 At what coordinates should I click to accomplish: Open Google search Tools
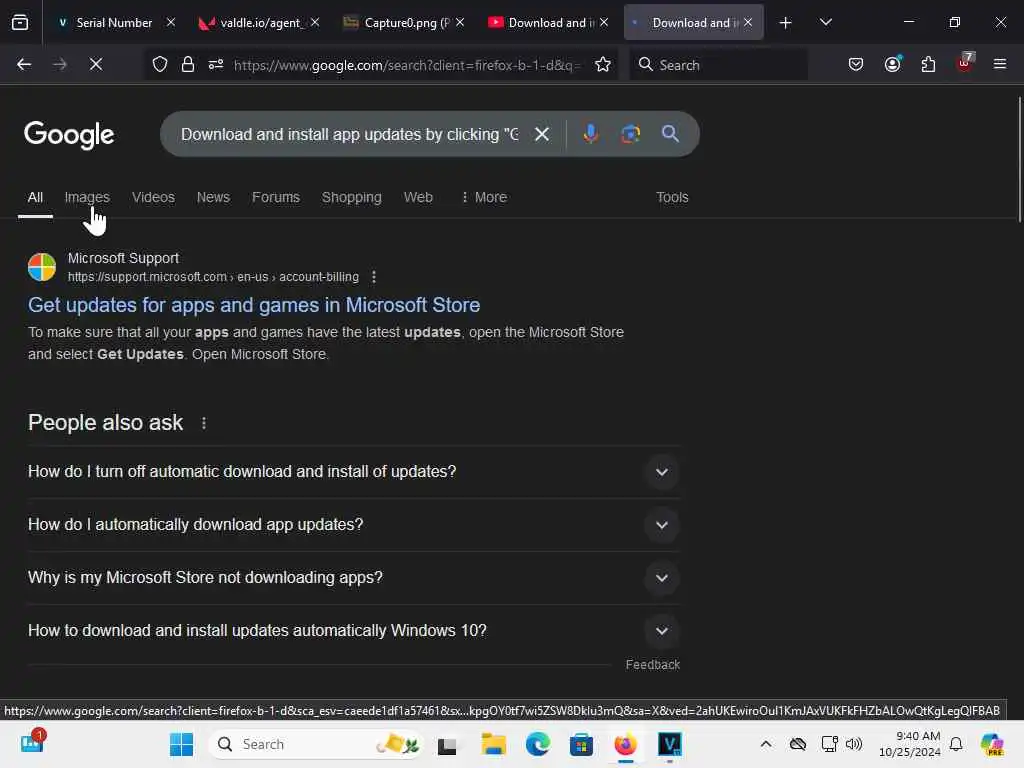click(x=672, y=197)
